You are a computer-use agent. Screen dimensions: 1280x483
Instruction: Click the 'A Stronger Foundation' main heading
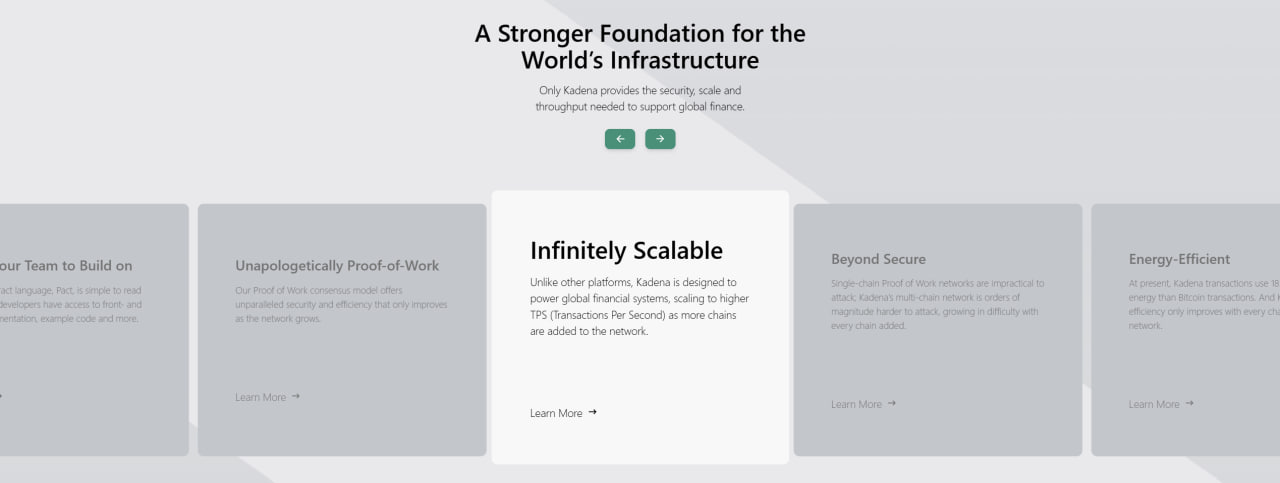click(640, 46)
